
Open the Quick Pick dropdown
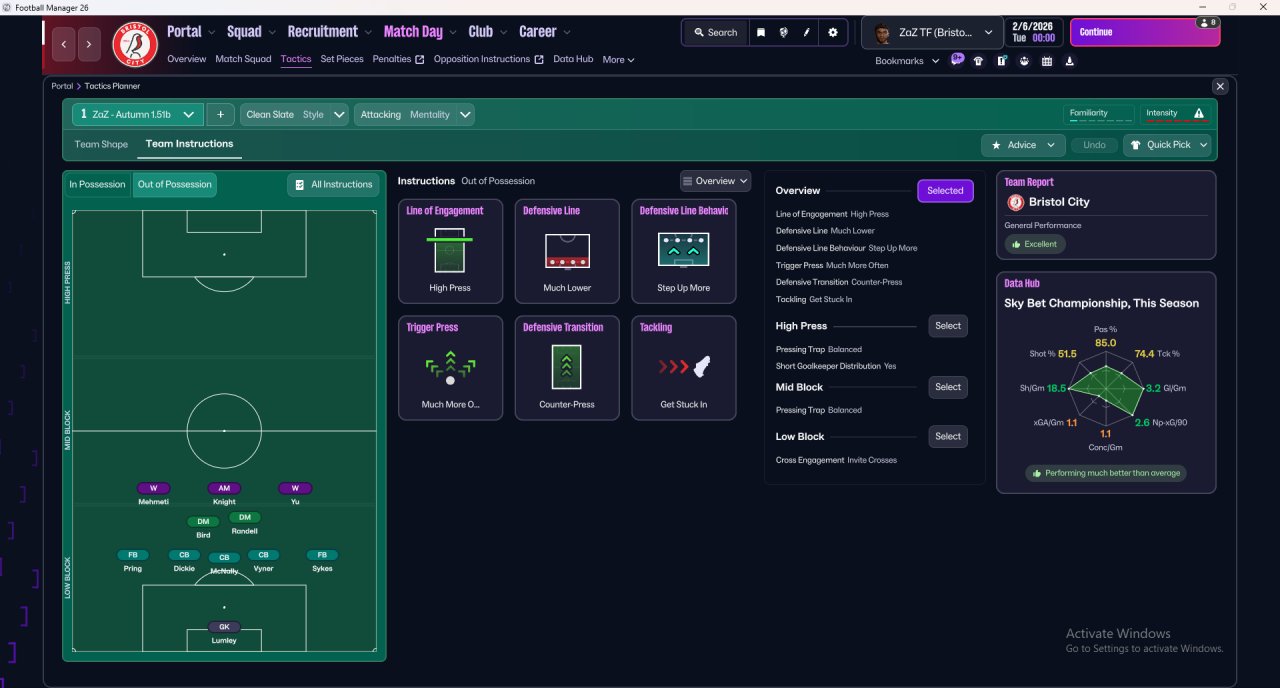tap(1167, 145)
